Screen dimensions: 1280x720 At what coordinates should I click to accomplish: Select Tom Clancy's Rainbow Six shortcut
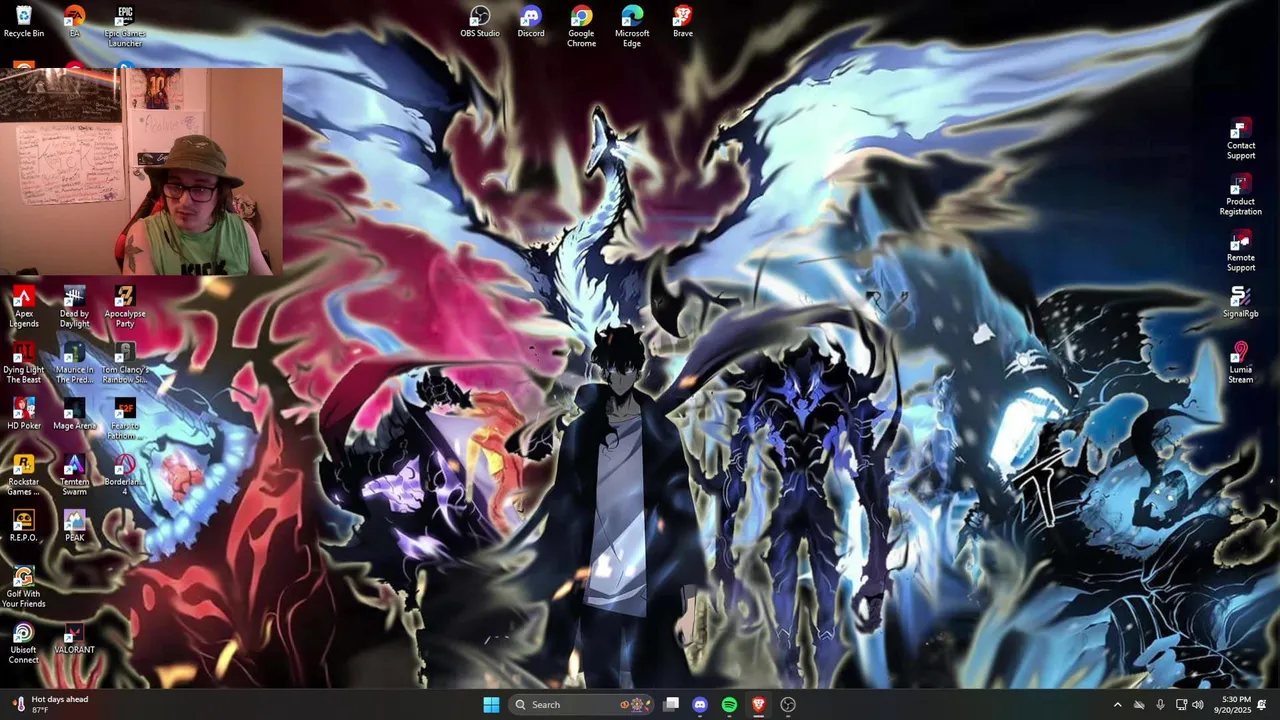[125, 363]
